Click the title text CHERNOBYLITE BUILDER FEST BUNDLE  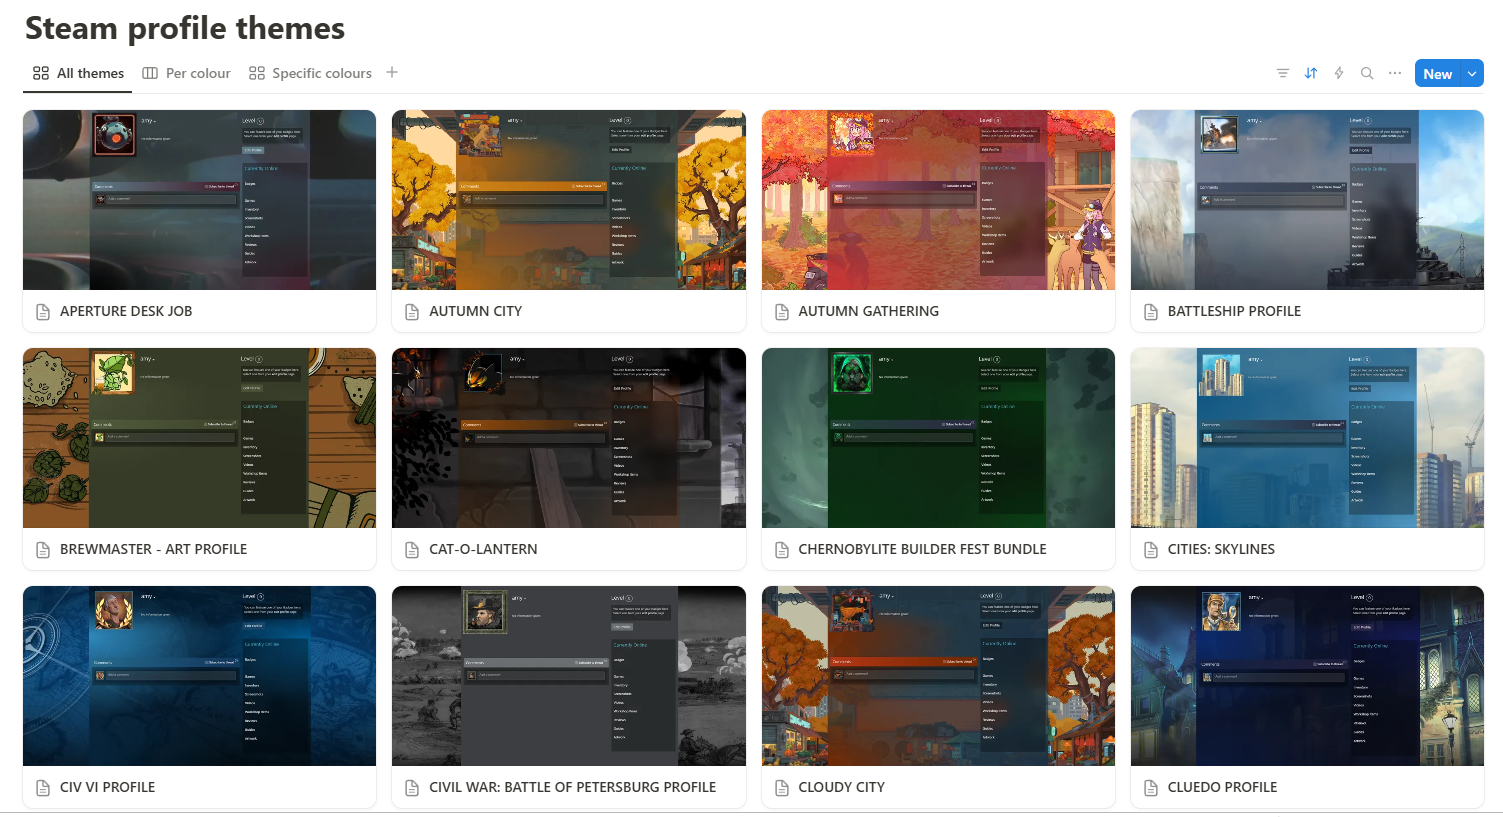pos(922,549)
